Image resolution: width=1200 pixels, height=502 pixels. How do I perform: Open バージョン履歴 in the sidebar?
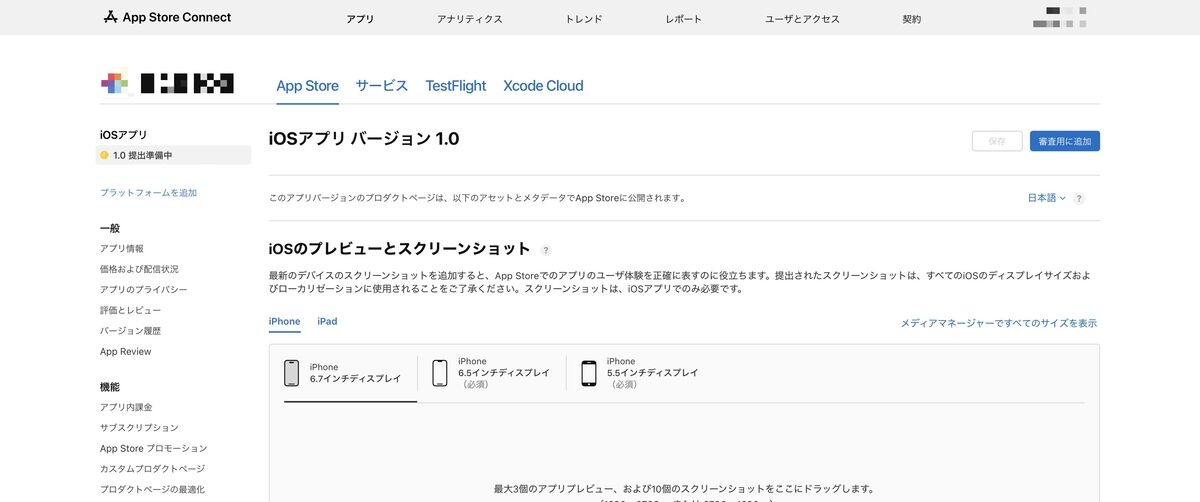[x=130, y=330]
